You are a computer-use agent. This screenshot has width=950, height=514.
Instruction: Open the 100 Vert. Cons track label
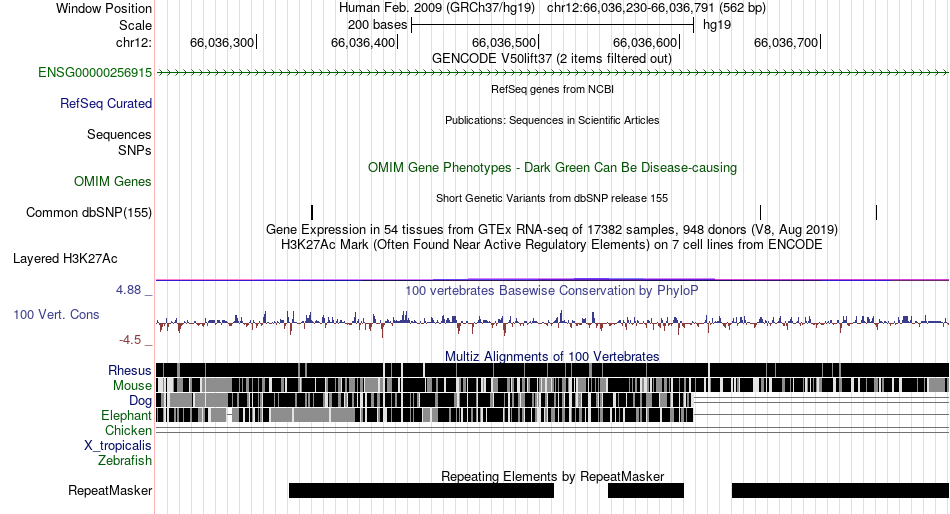coord(56,315)
